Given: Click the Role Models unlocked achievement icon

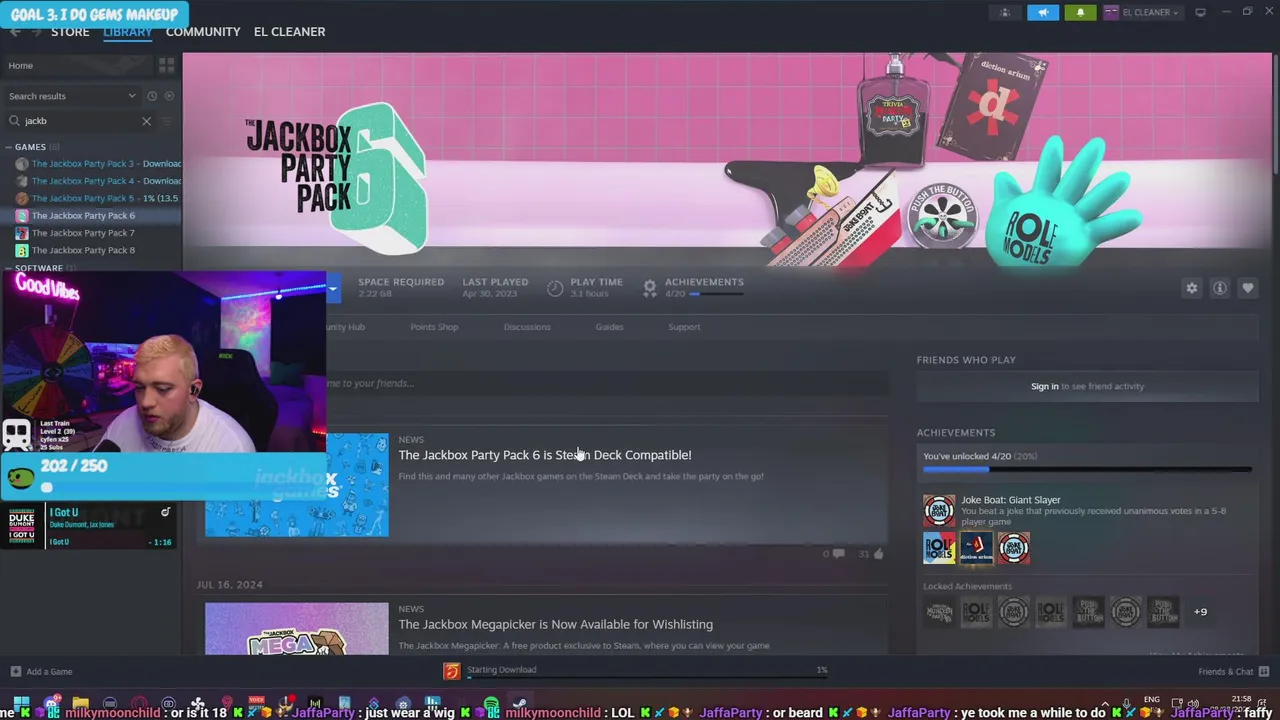Looking at the screenshot, I should (x=939, y=548).
